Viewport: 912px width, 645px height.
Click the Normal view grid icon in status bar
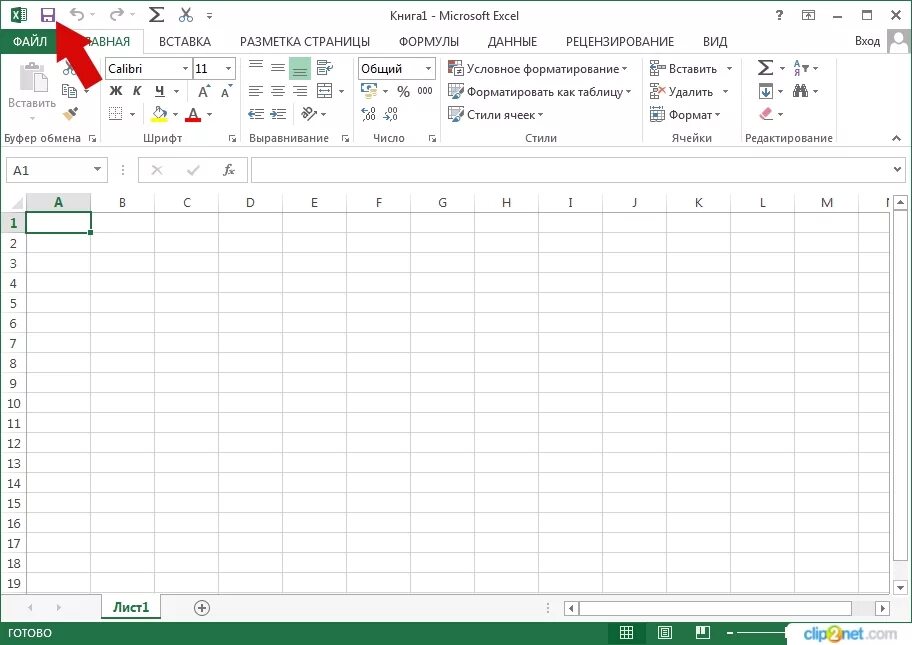point(626,632)
